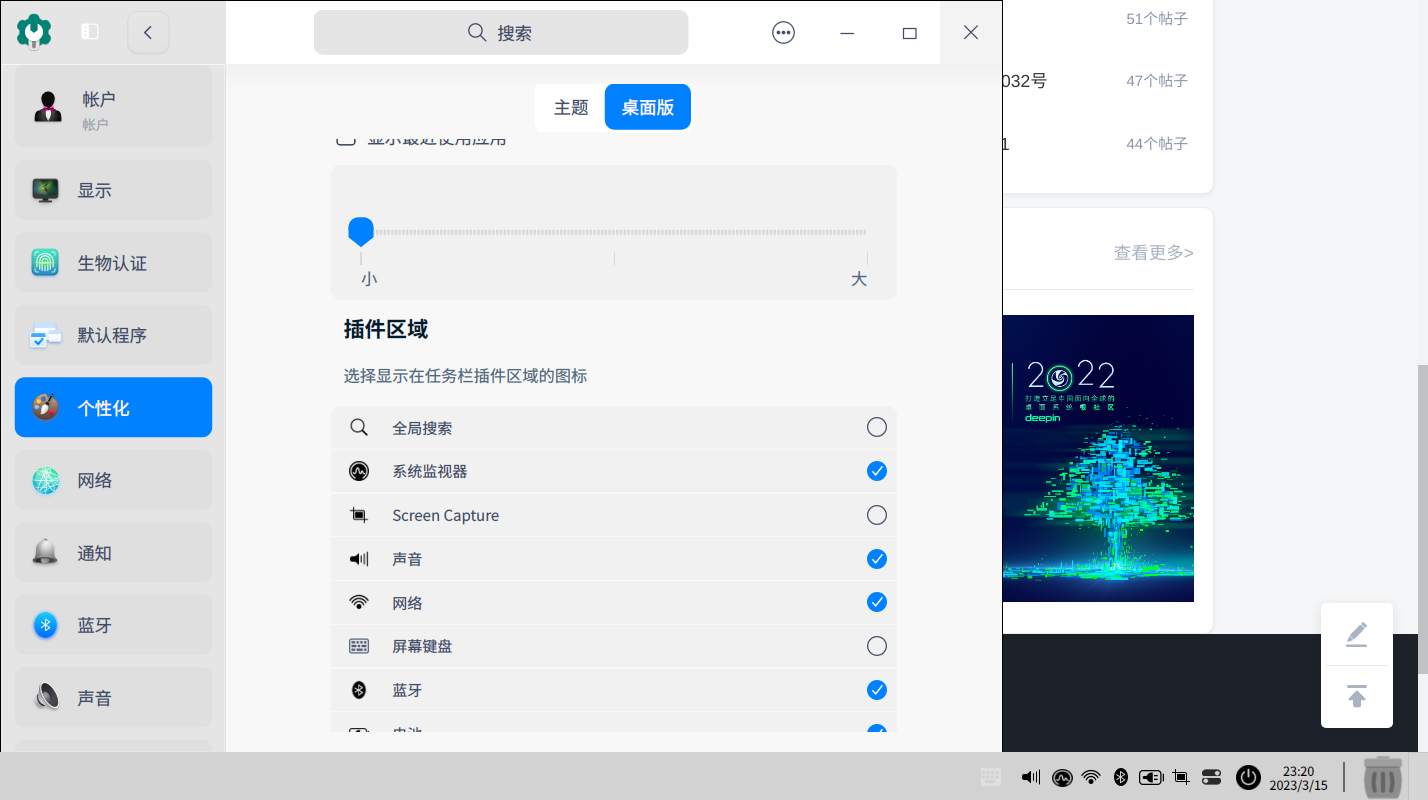Click the 选择显示在任务栏插件区域的图标 description

(466, 376)
